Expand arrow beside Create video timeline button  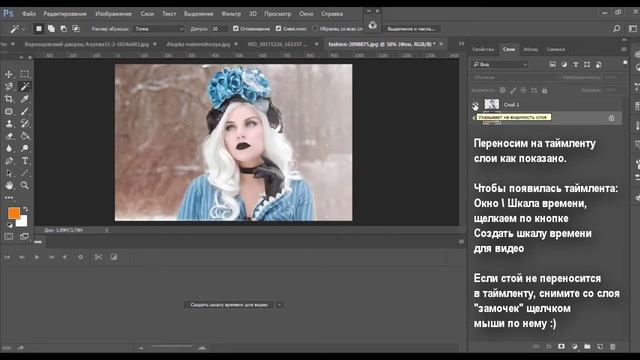(x=280, y=305)
